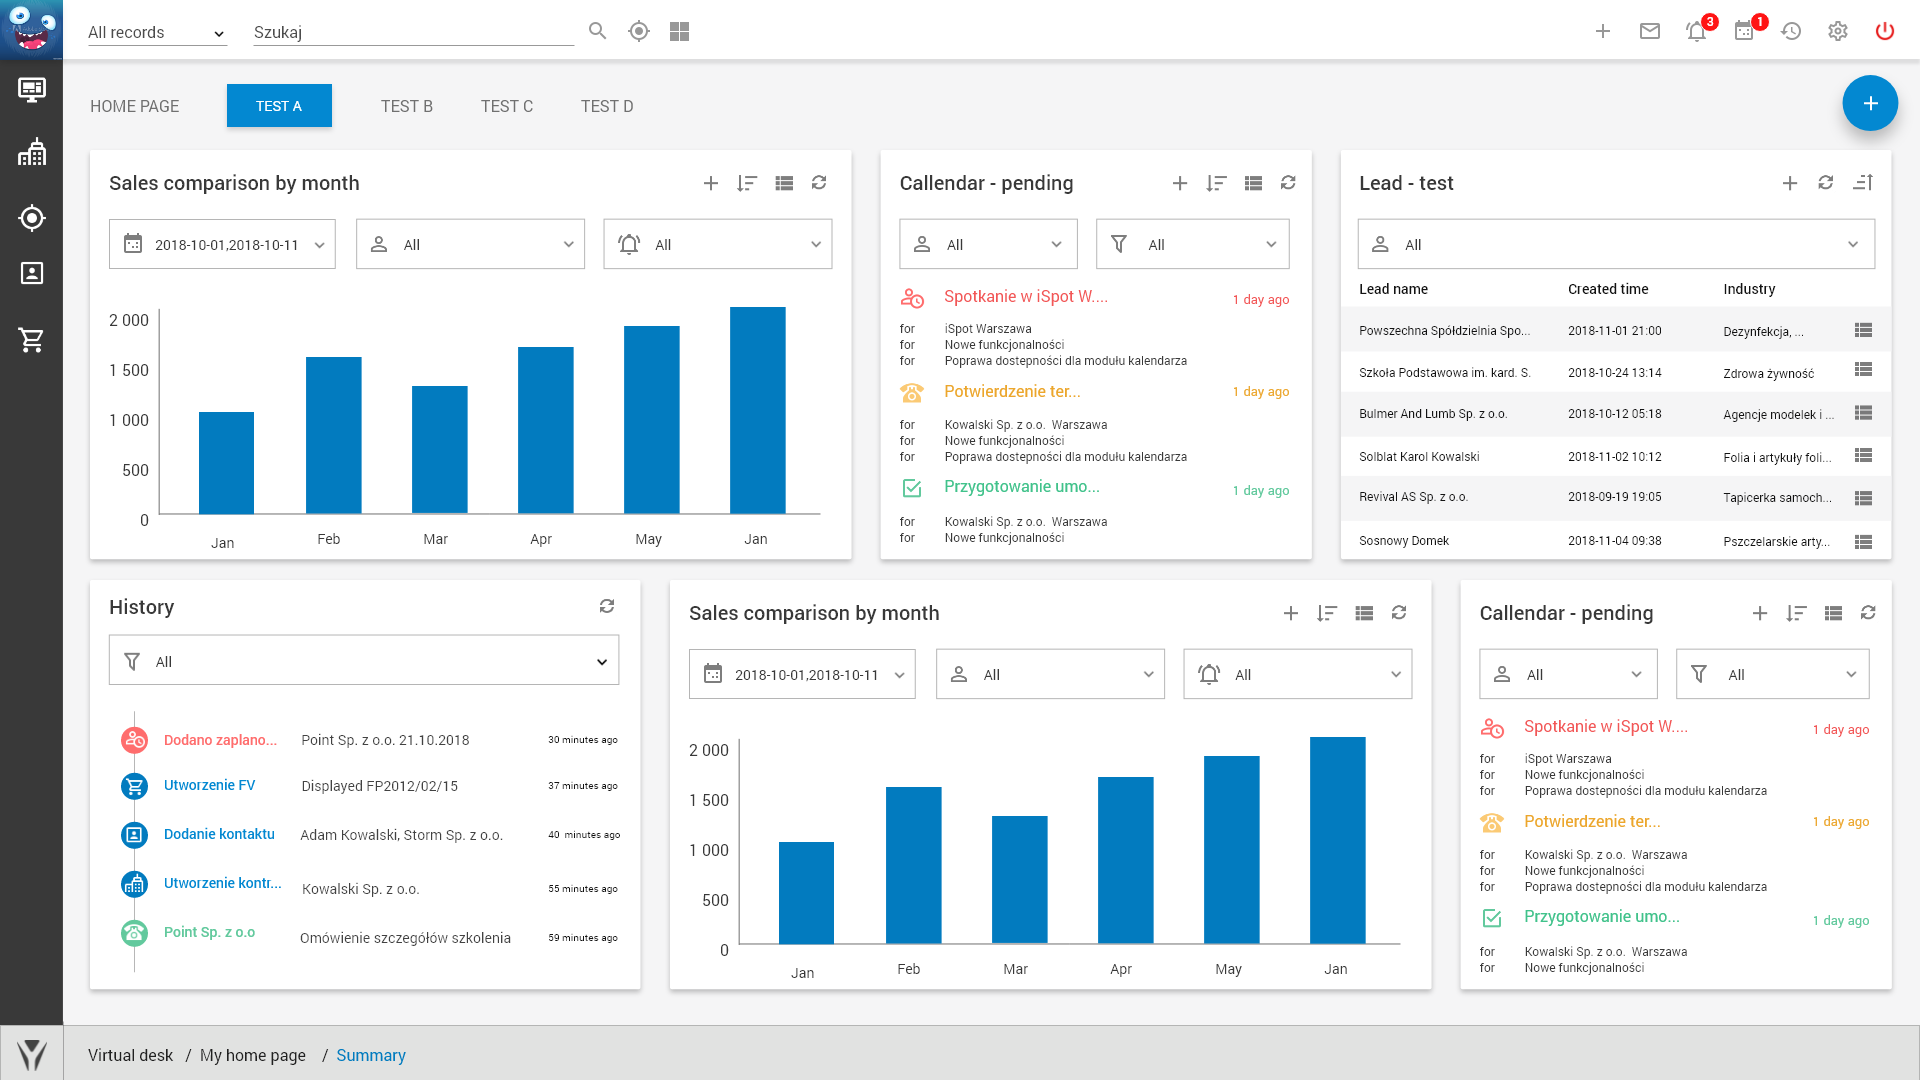The image size is (1920, 1080).
Task: Open the history clock icon in top bar
Action: click(1791, 31)
